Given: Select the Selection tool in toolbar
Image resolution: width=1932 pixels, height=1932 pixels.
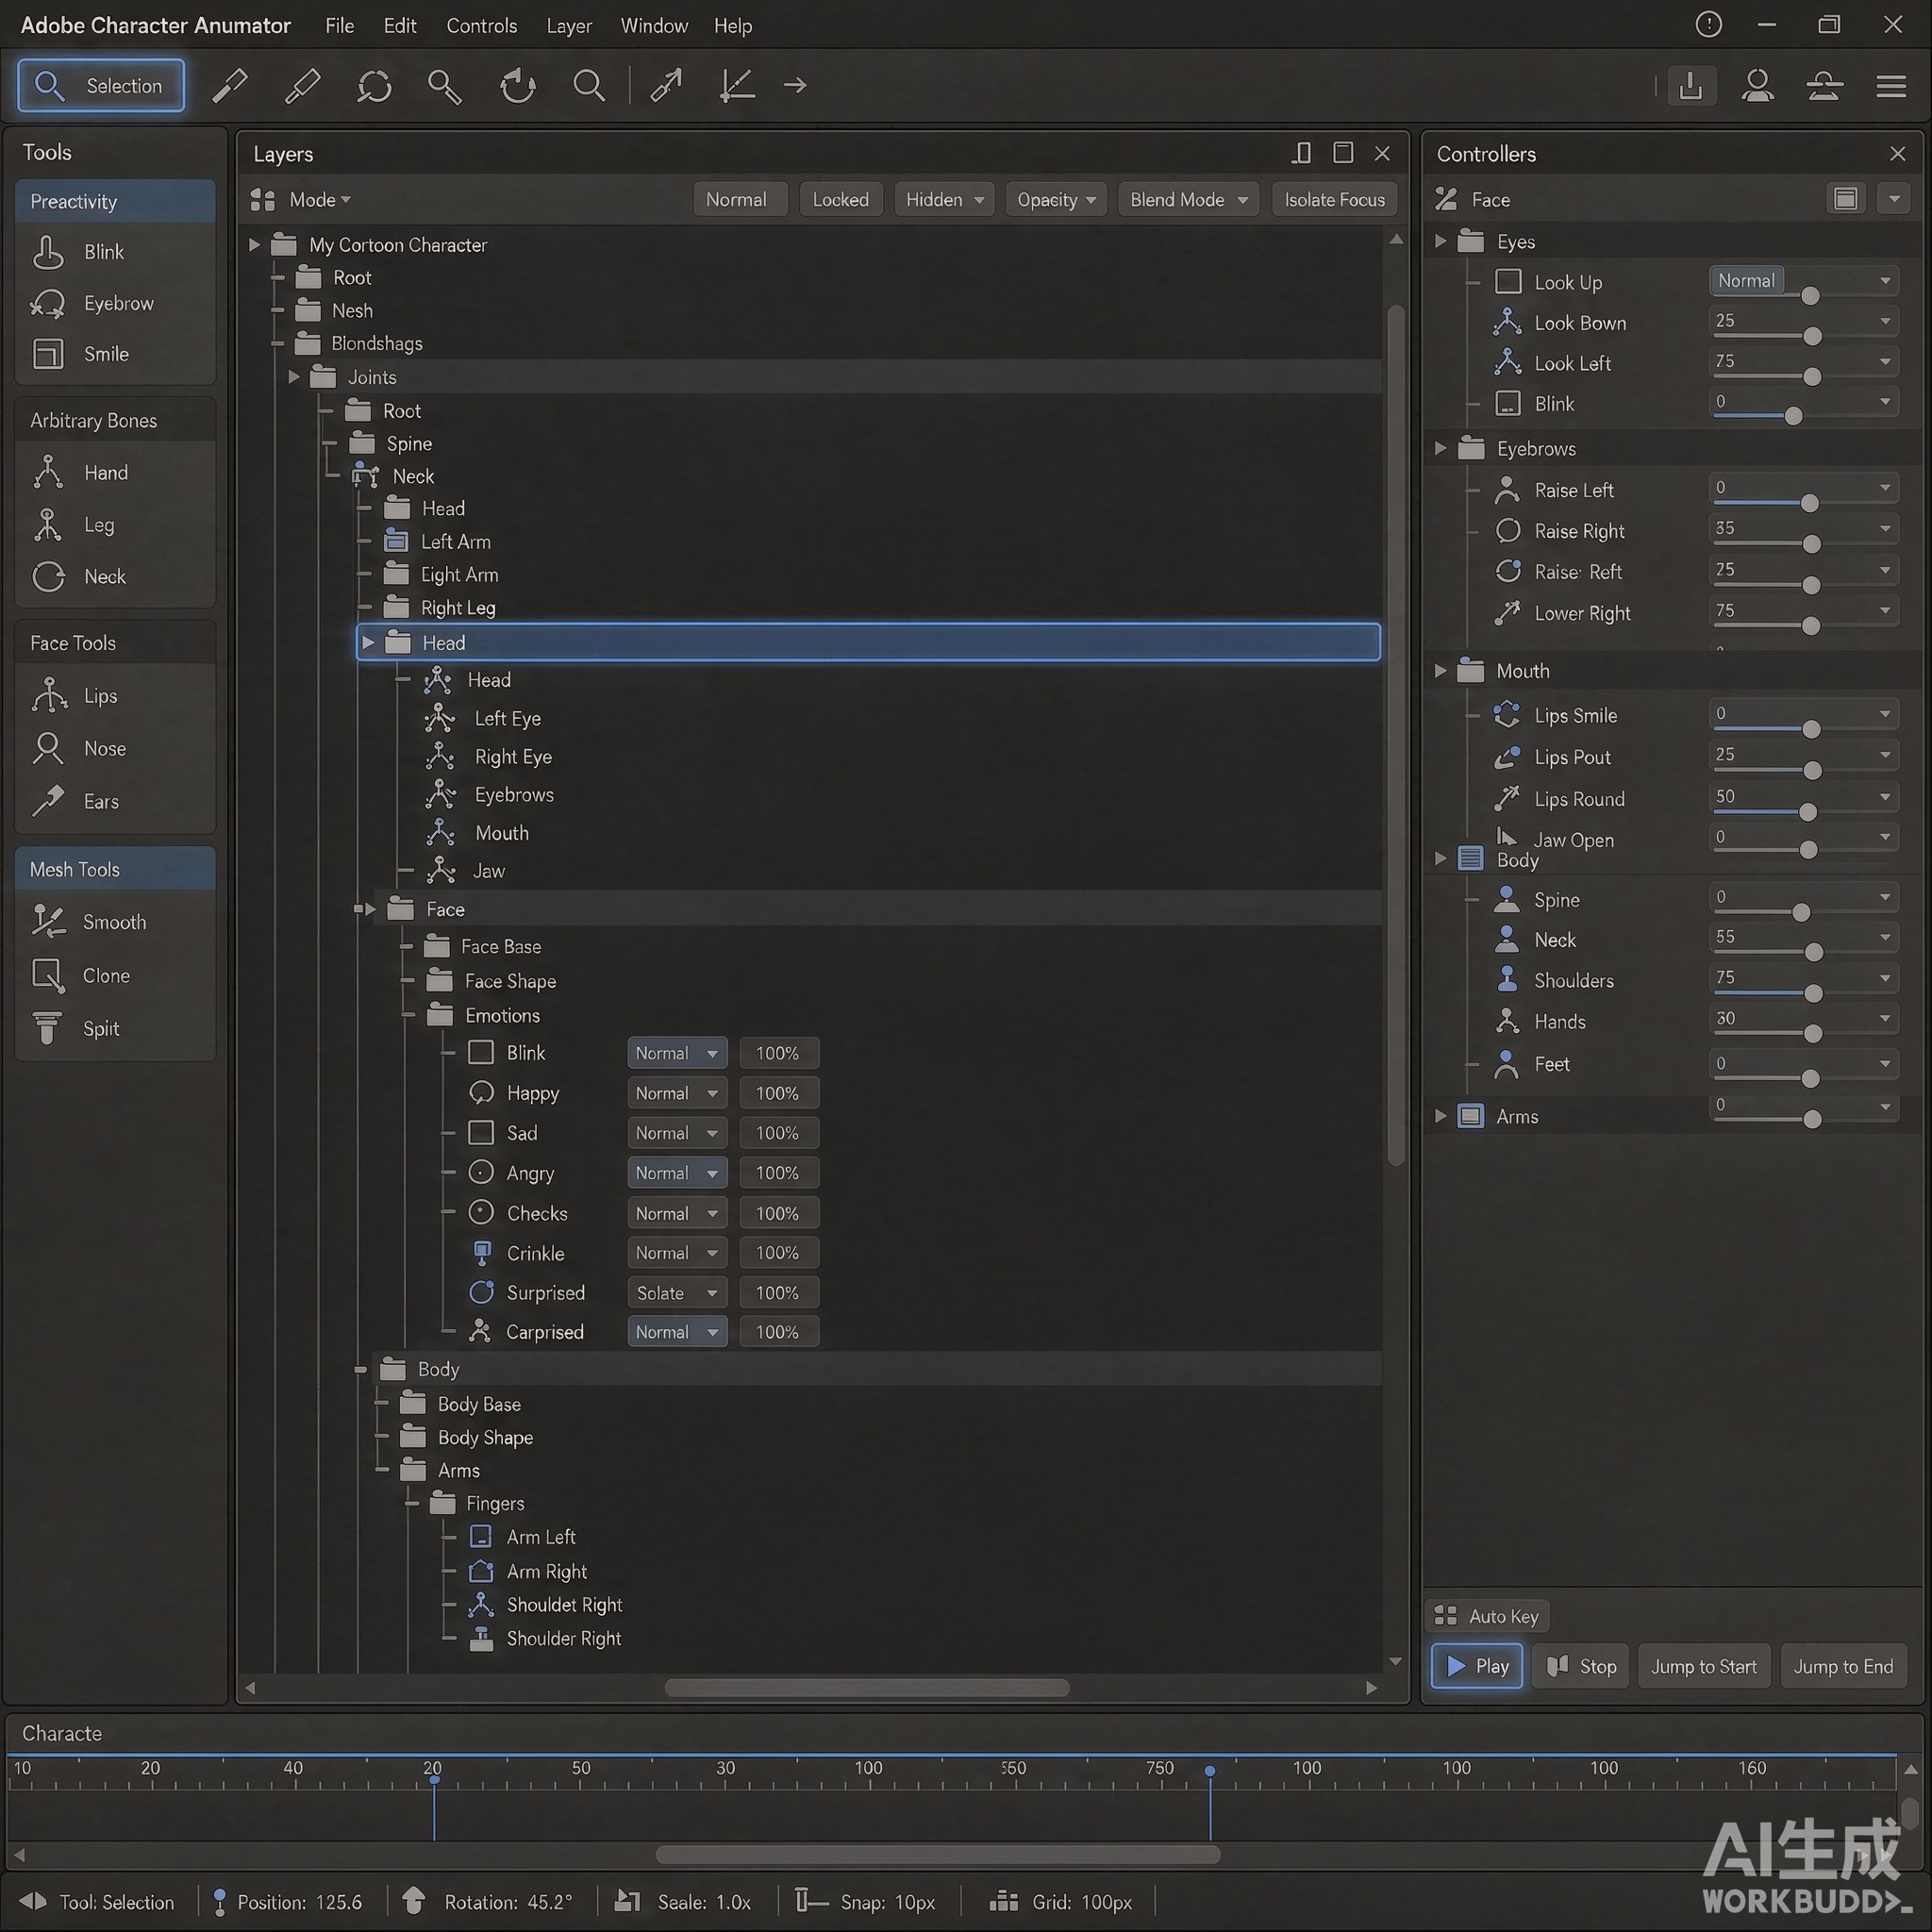Looking at the screenshot, I should pyautogui.click(x=101, y=86).
